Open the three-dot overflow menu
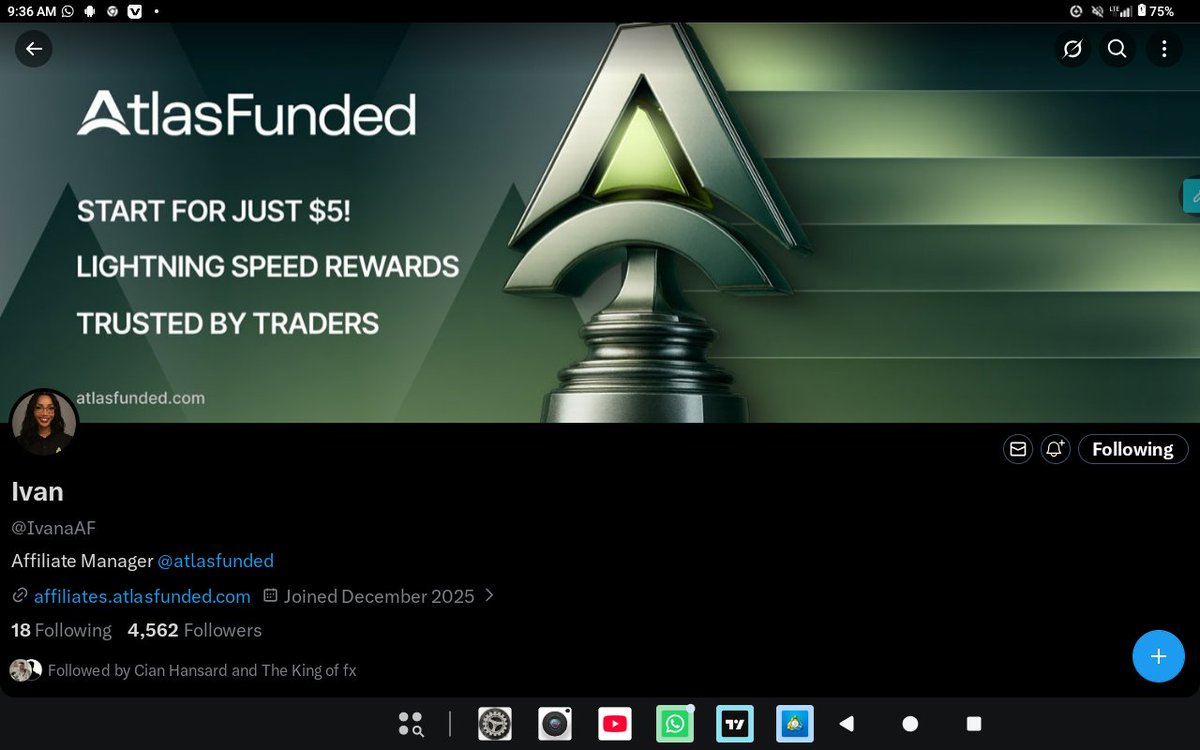Screen dimensions: 1200x750 (x=1164, y=49)
